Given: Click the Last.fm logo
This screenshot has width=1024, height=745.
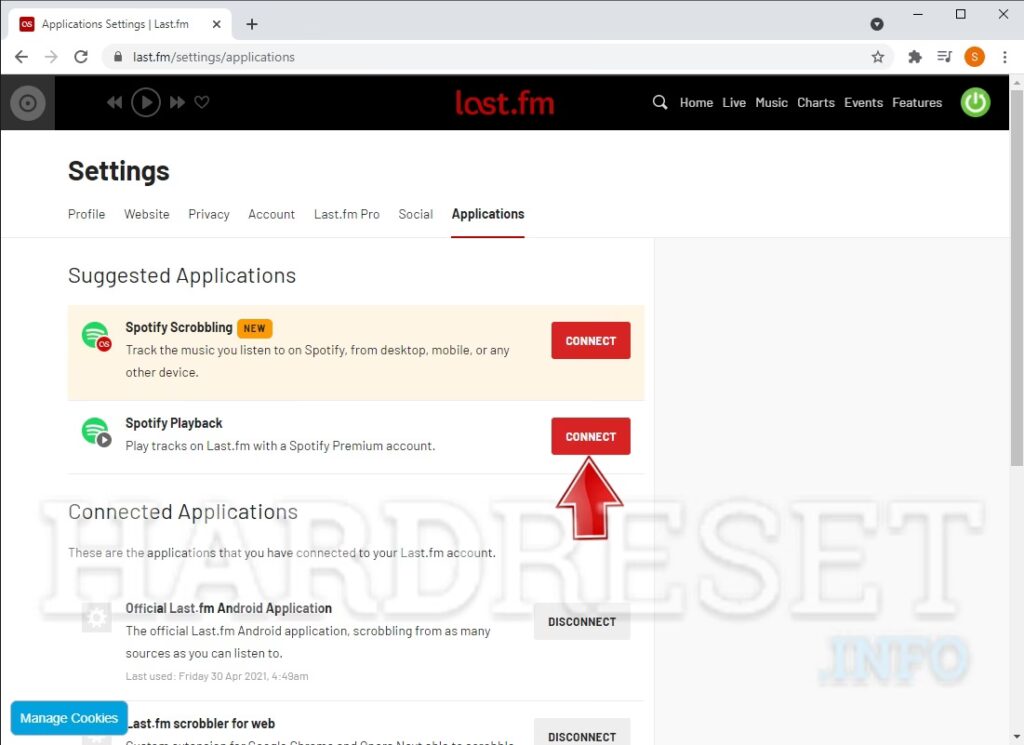Looking at the screenshot, I should [x=504, y=102].
